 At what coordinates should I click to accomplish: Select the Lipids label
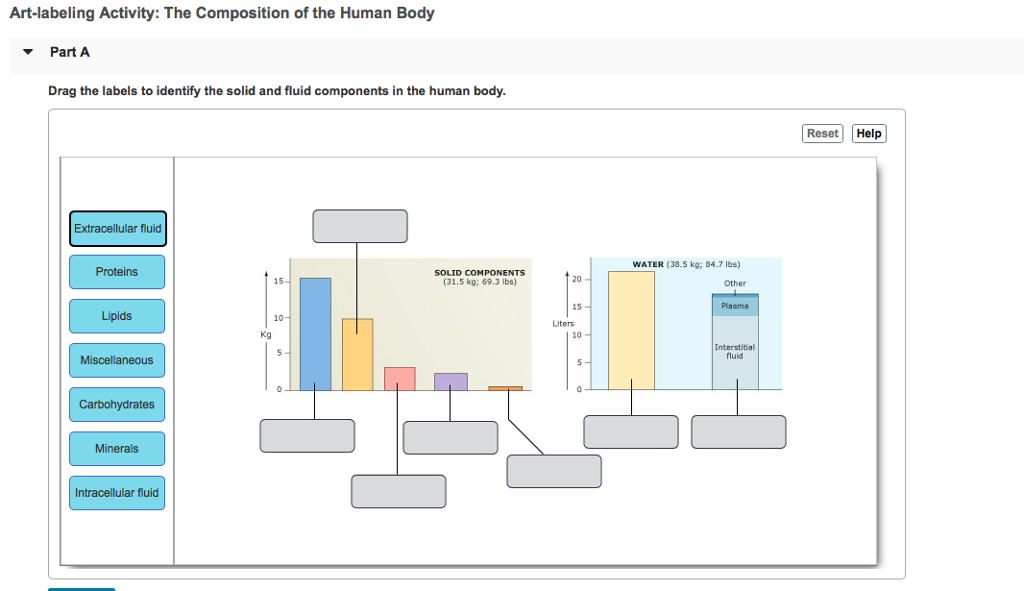click(117, 316)
